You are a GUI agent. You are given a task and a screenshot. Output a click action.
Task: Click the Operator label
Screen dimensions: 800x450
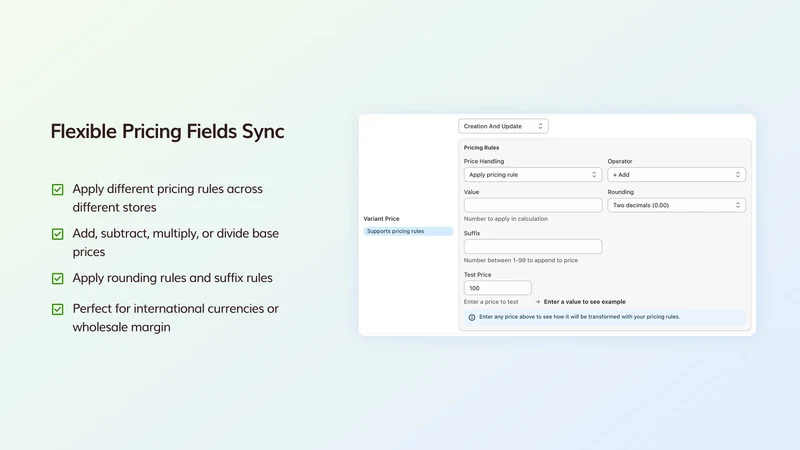pyautogui.click(x=620, y=161)
